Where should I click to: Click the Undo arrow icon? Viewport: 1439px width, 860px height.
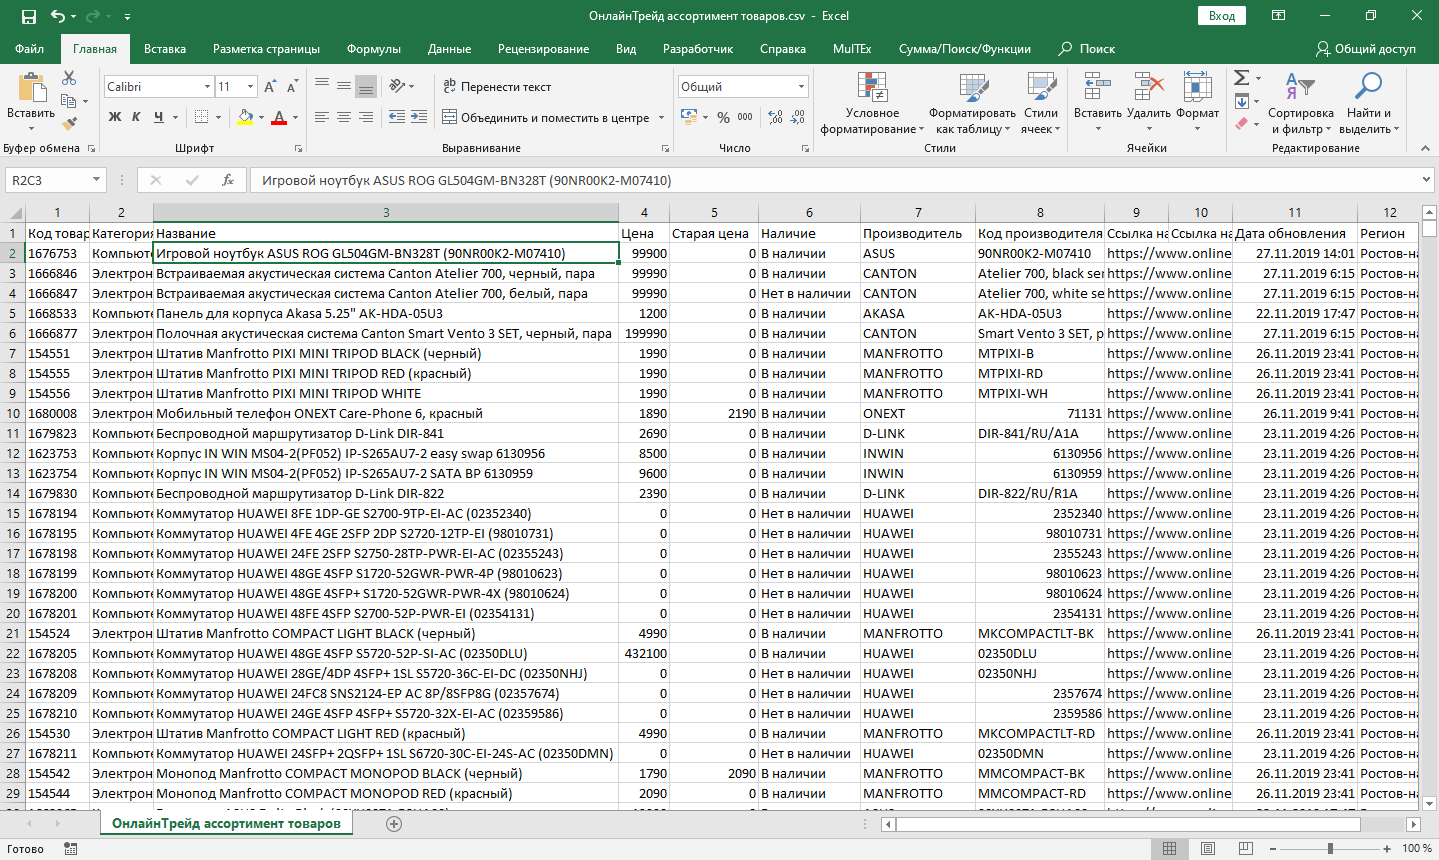click(58, 16)
